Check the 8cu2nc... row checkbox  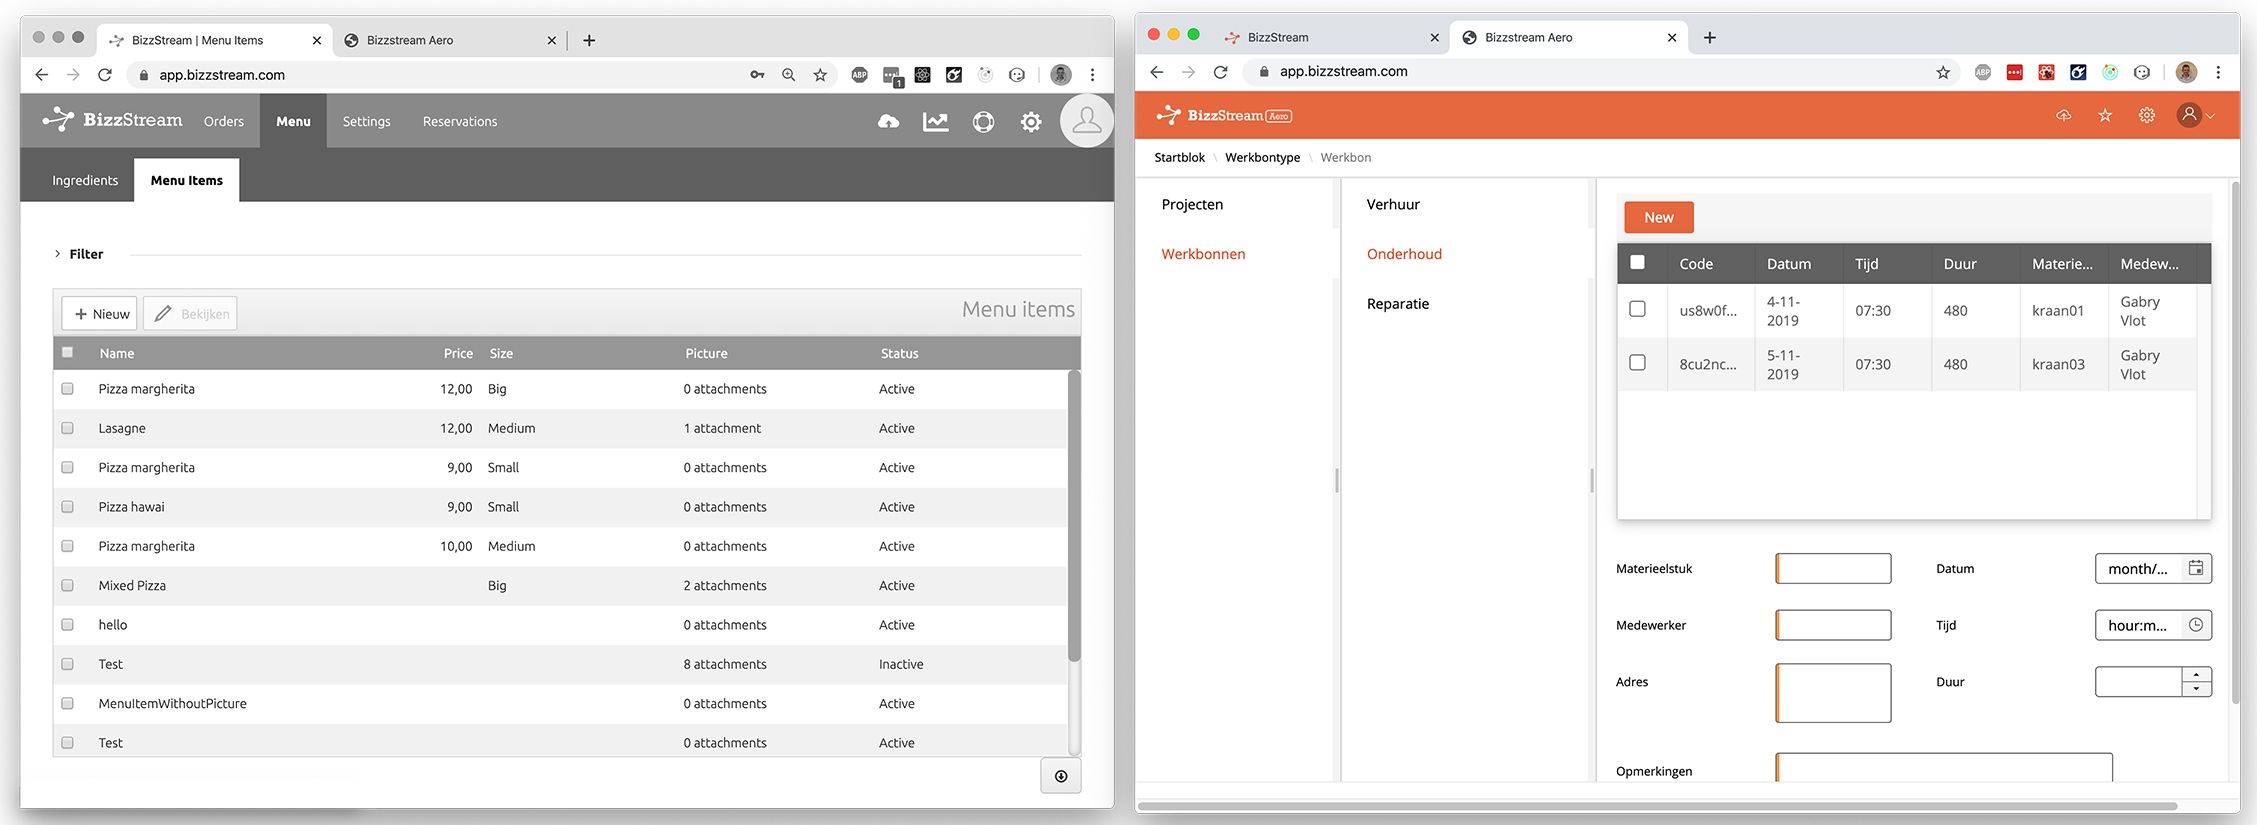[x=1637, y=362]
